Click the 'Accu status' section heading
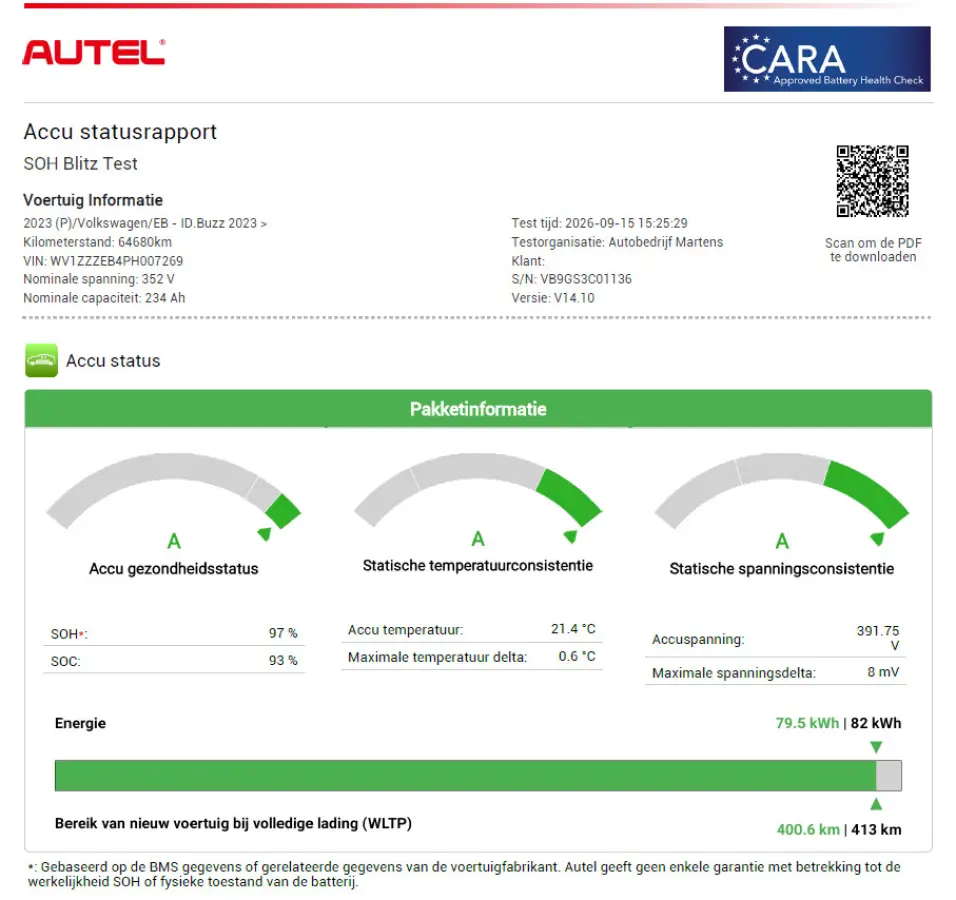 tap(113, 361)
